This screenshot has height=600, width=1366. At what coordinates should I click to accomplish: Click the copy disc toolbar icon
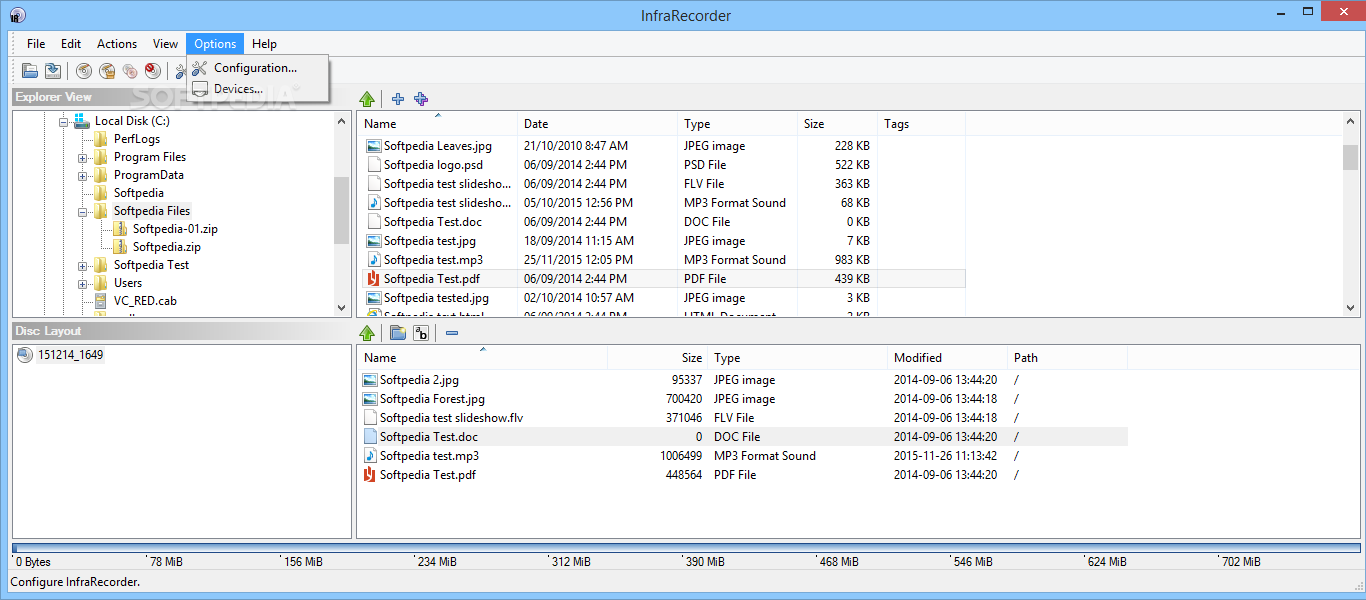click(x=130, y=70)
